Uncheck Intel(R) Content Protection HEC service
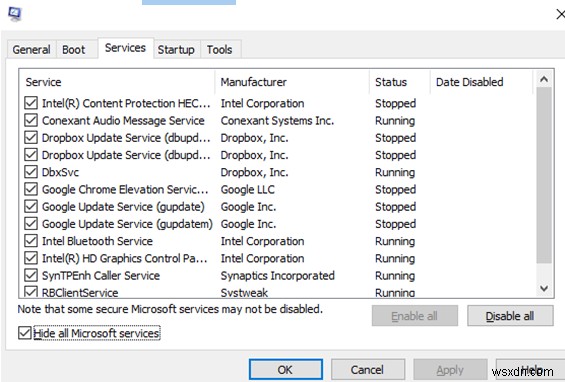The width and height of the screenshot is (565, 382). (31, 103)
